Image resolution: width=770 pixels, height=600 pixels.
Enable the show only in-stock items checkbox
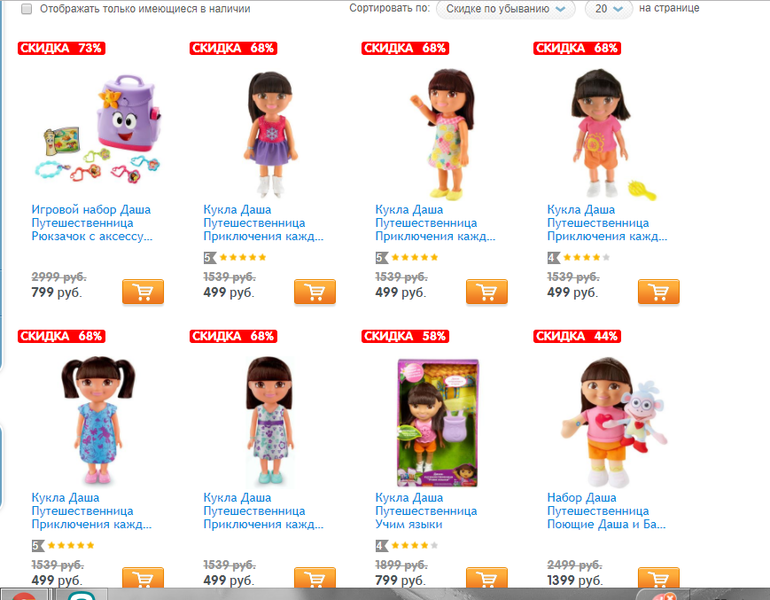click(x=27, y=9)
